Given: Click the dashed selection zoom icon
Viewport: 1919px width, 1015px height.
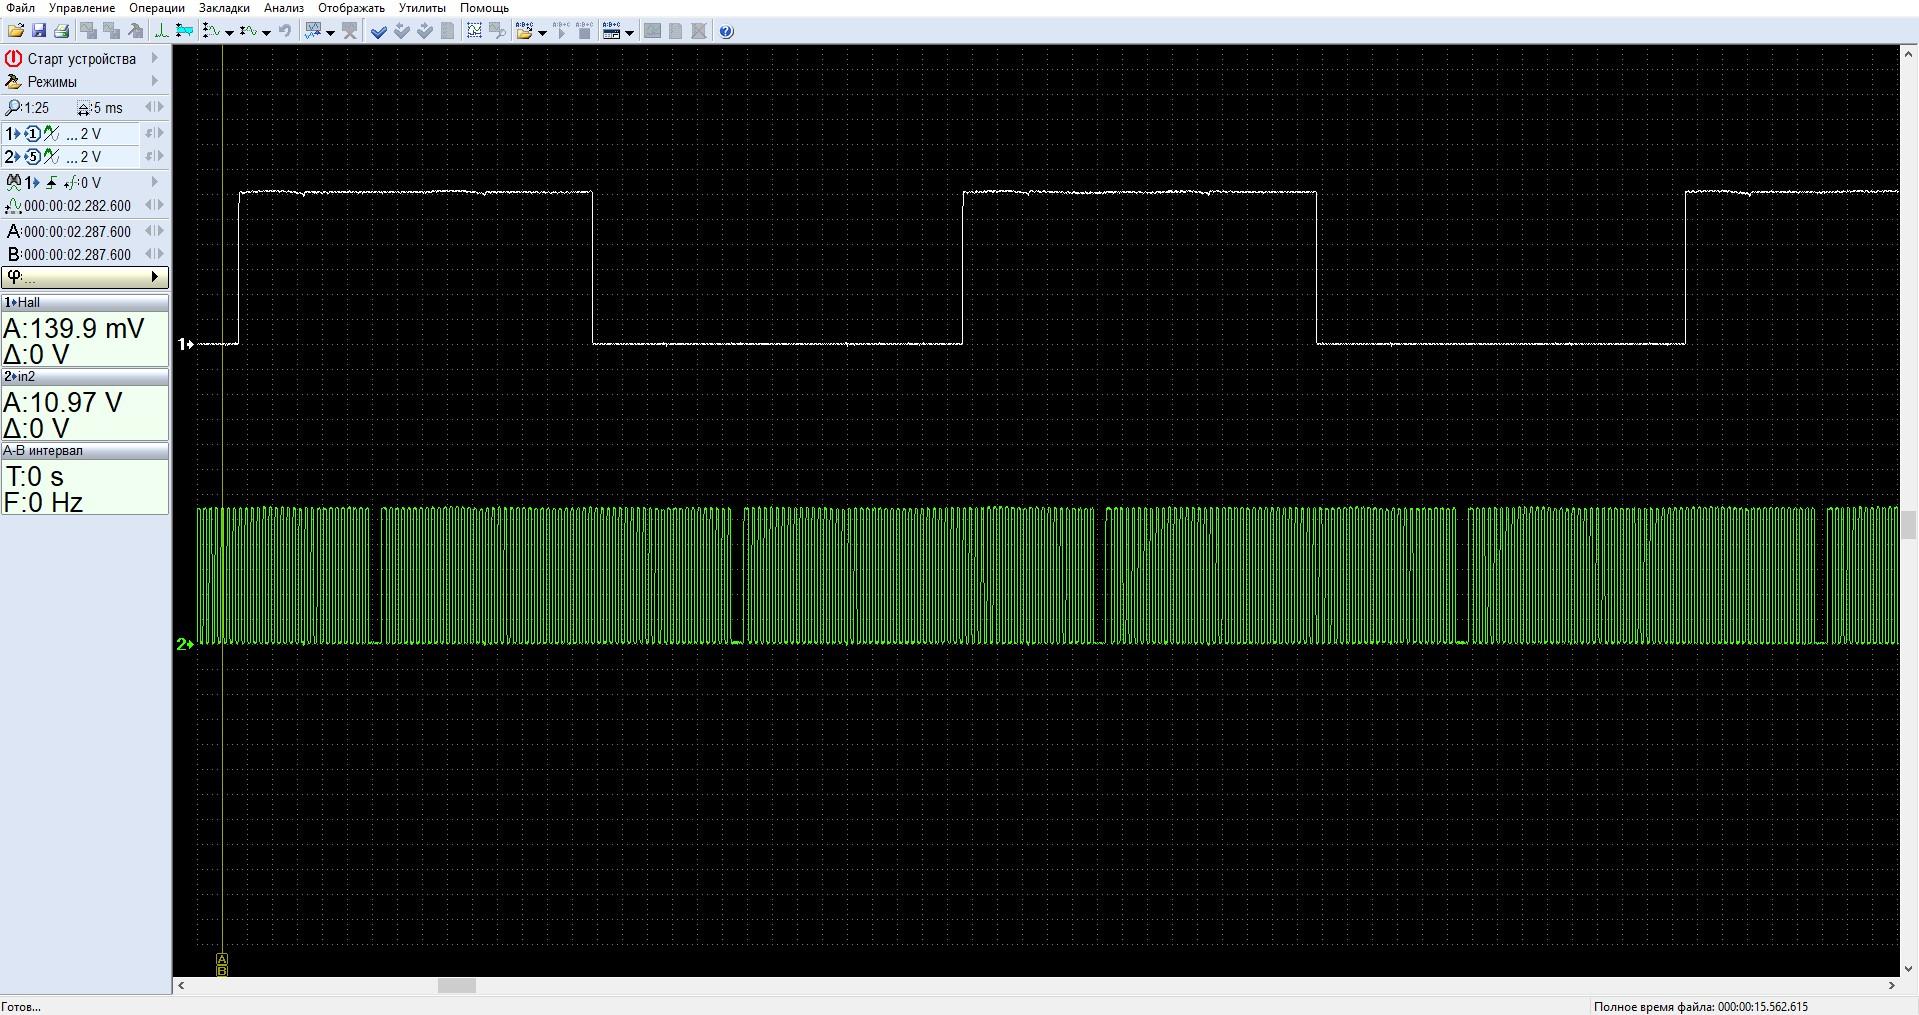Looking at the screenshot, I should tap(475, 31).
